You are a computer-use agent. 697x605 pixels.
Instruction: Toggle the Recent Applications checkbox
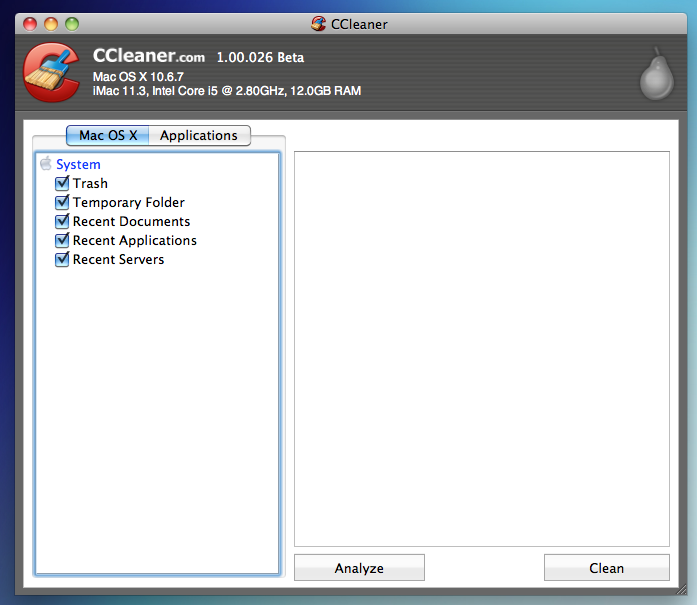(62, 240)
